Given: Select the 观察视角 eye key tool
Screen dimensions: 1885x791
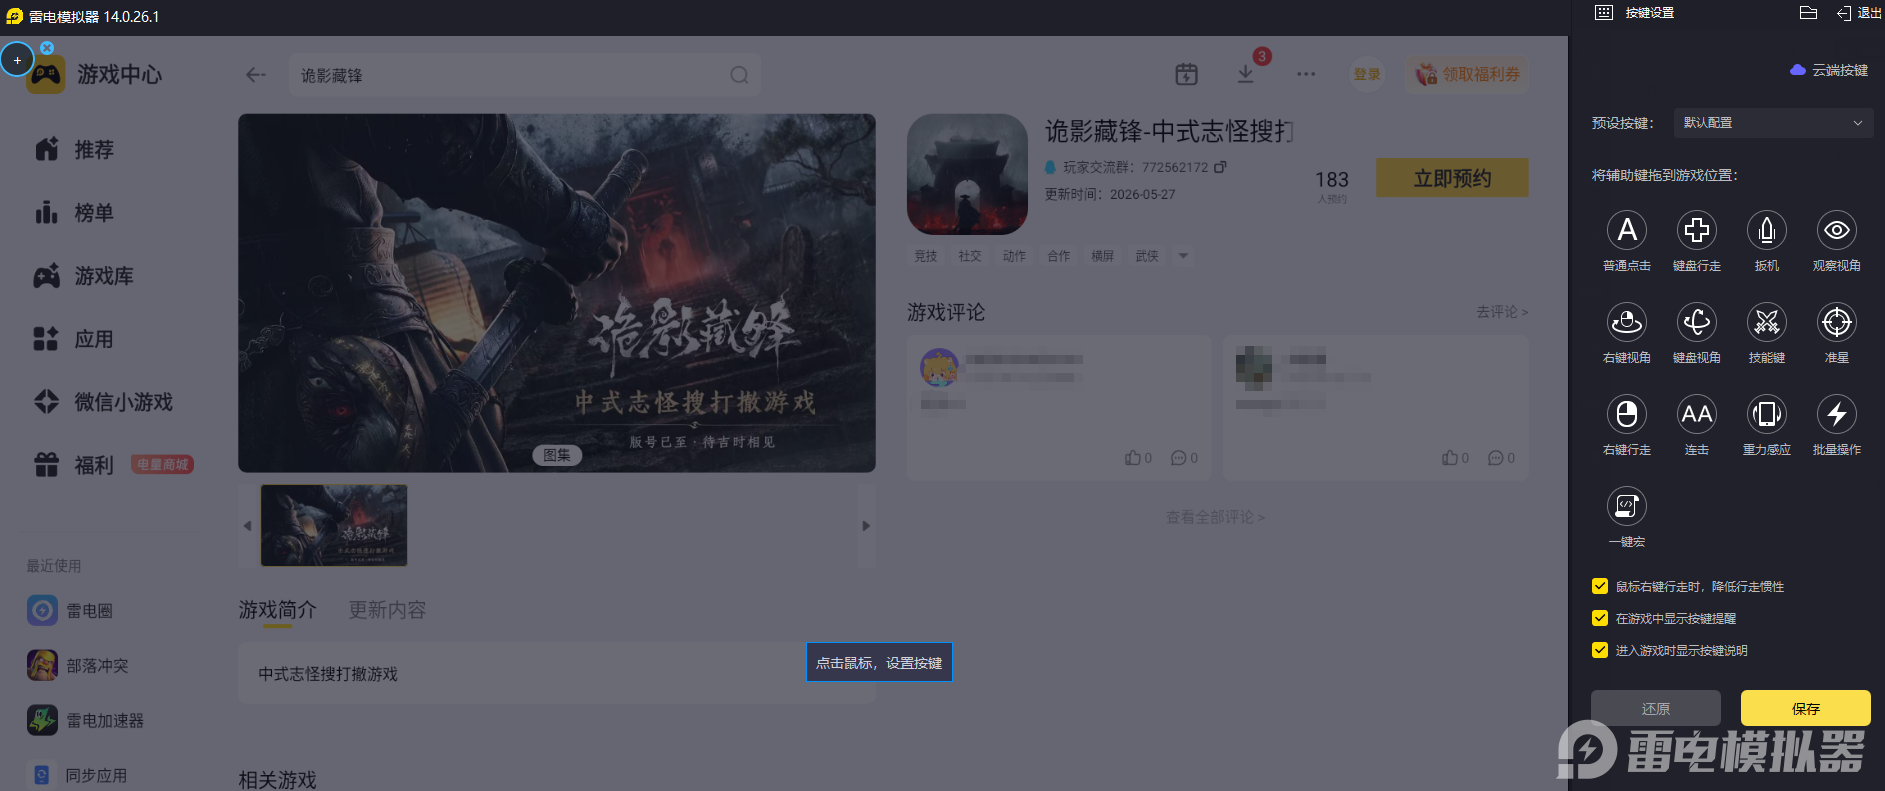Looking at the screenshot, I should 1837,230.
